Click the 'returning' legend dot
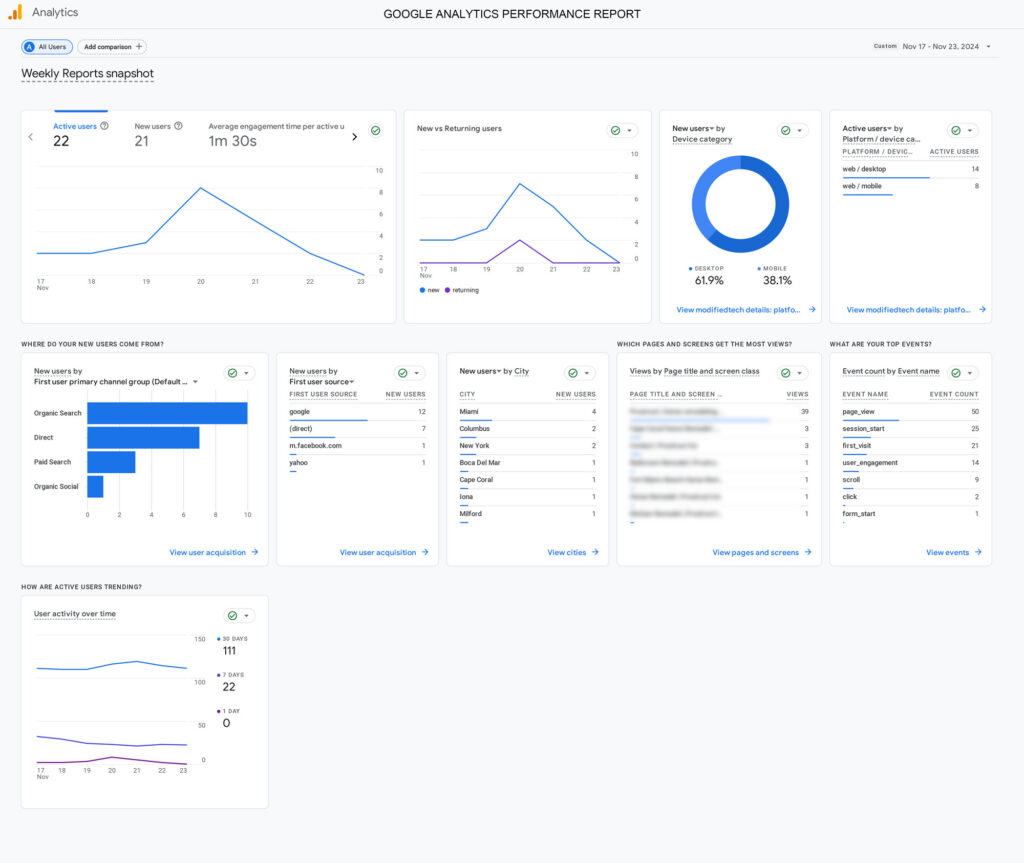 point(447,290)
